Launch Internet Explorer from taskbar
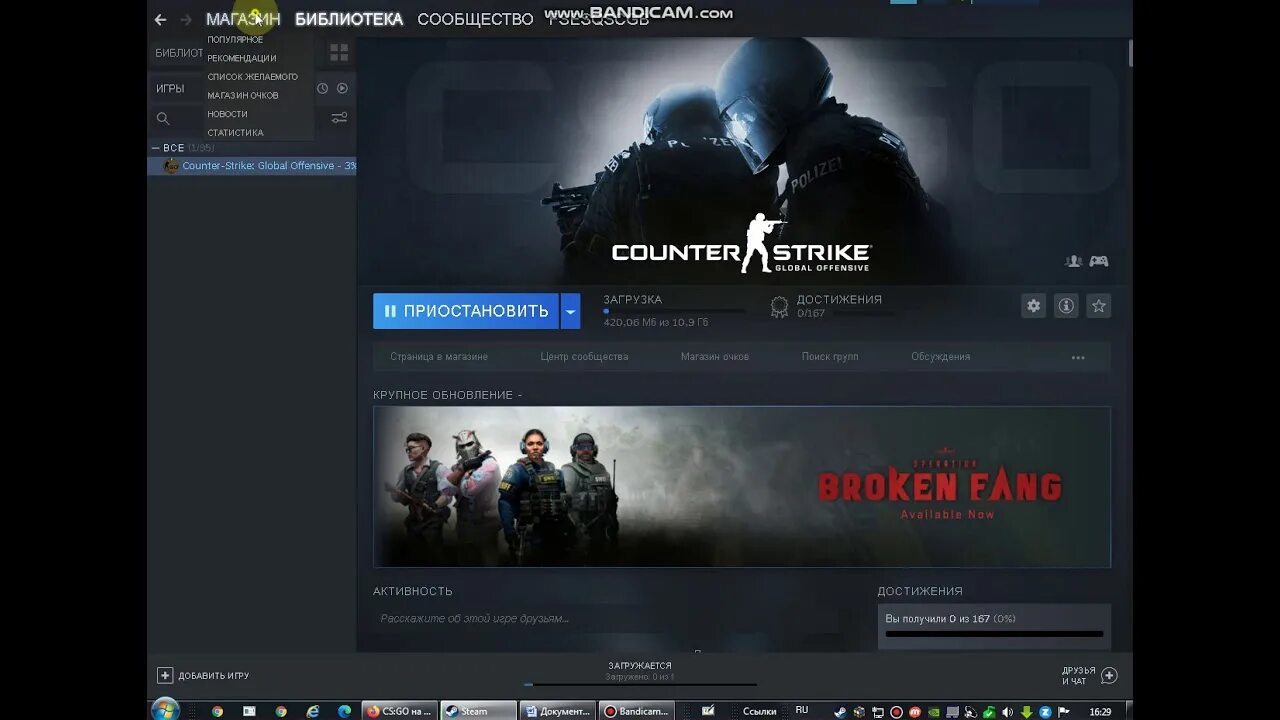The height and width of the screenshot is (720, 1280). [313, 711]
